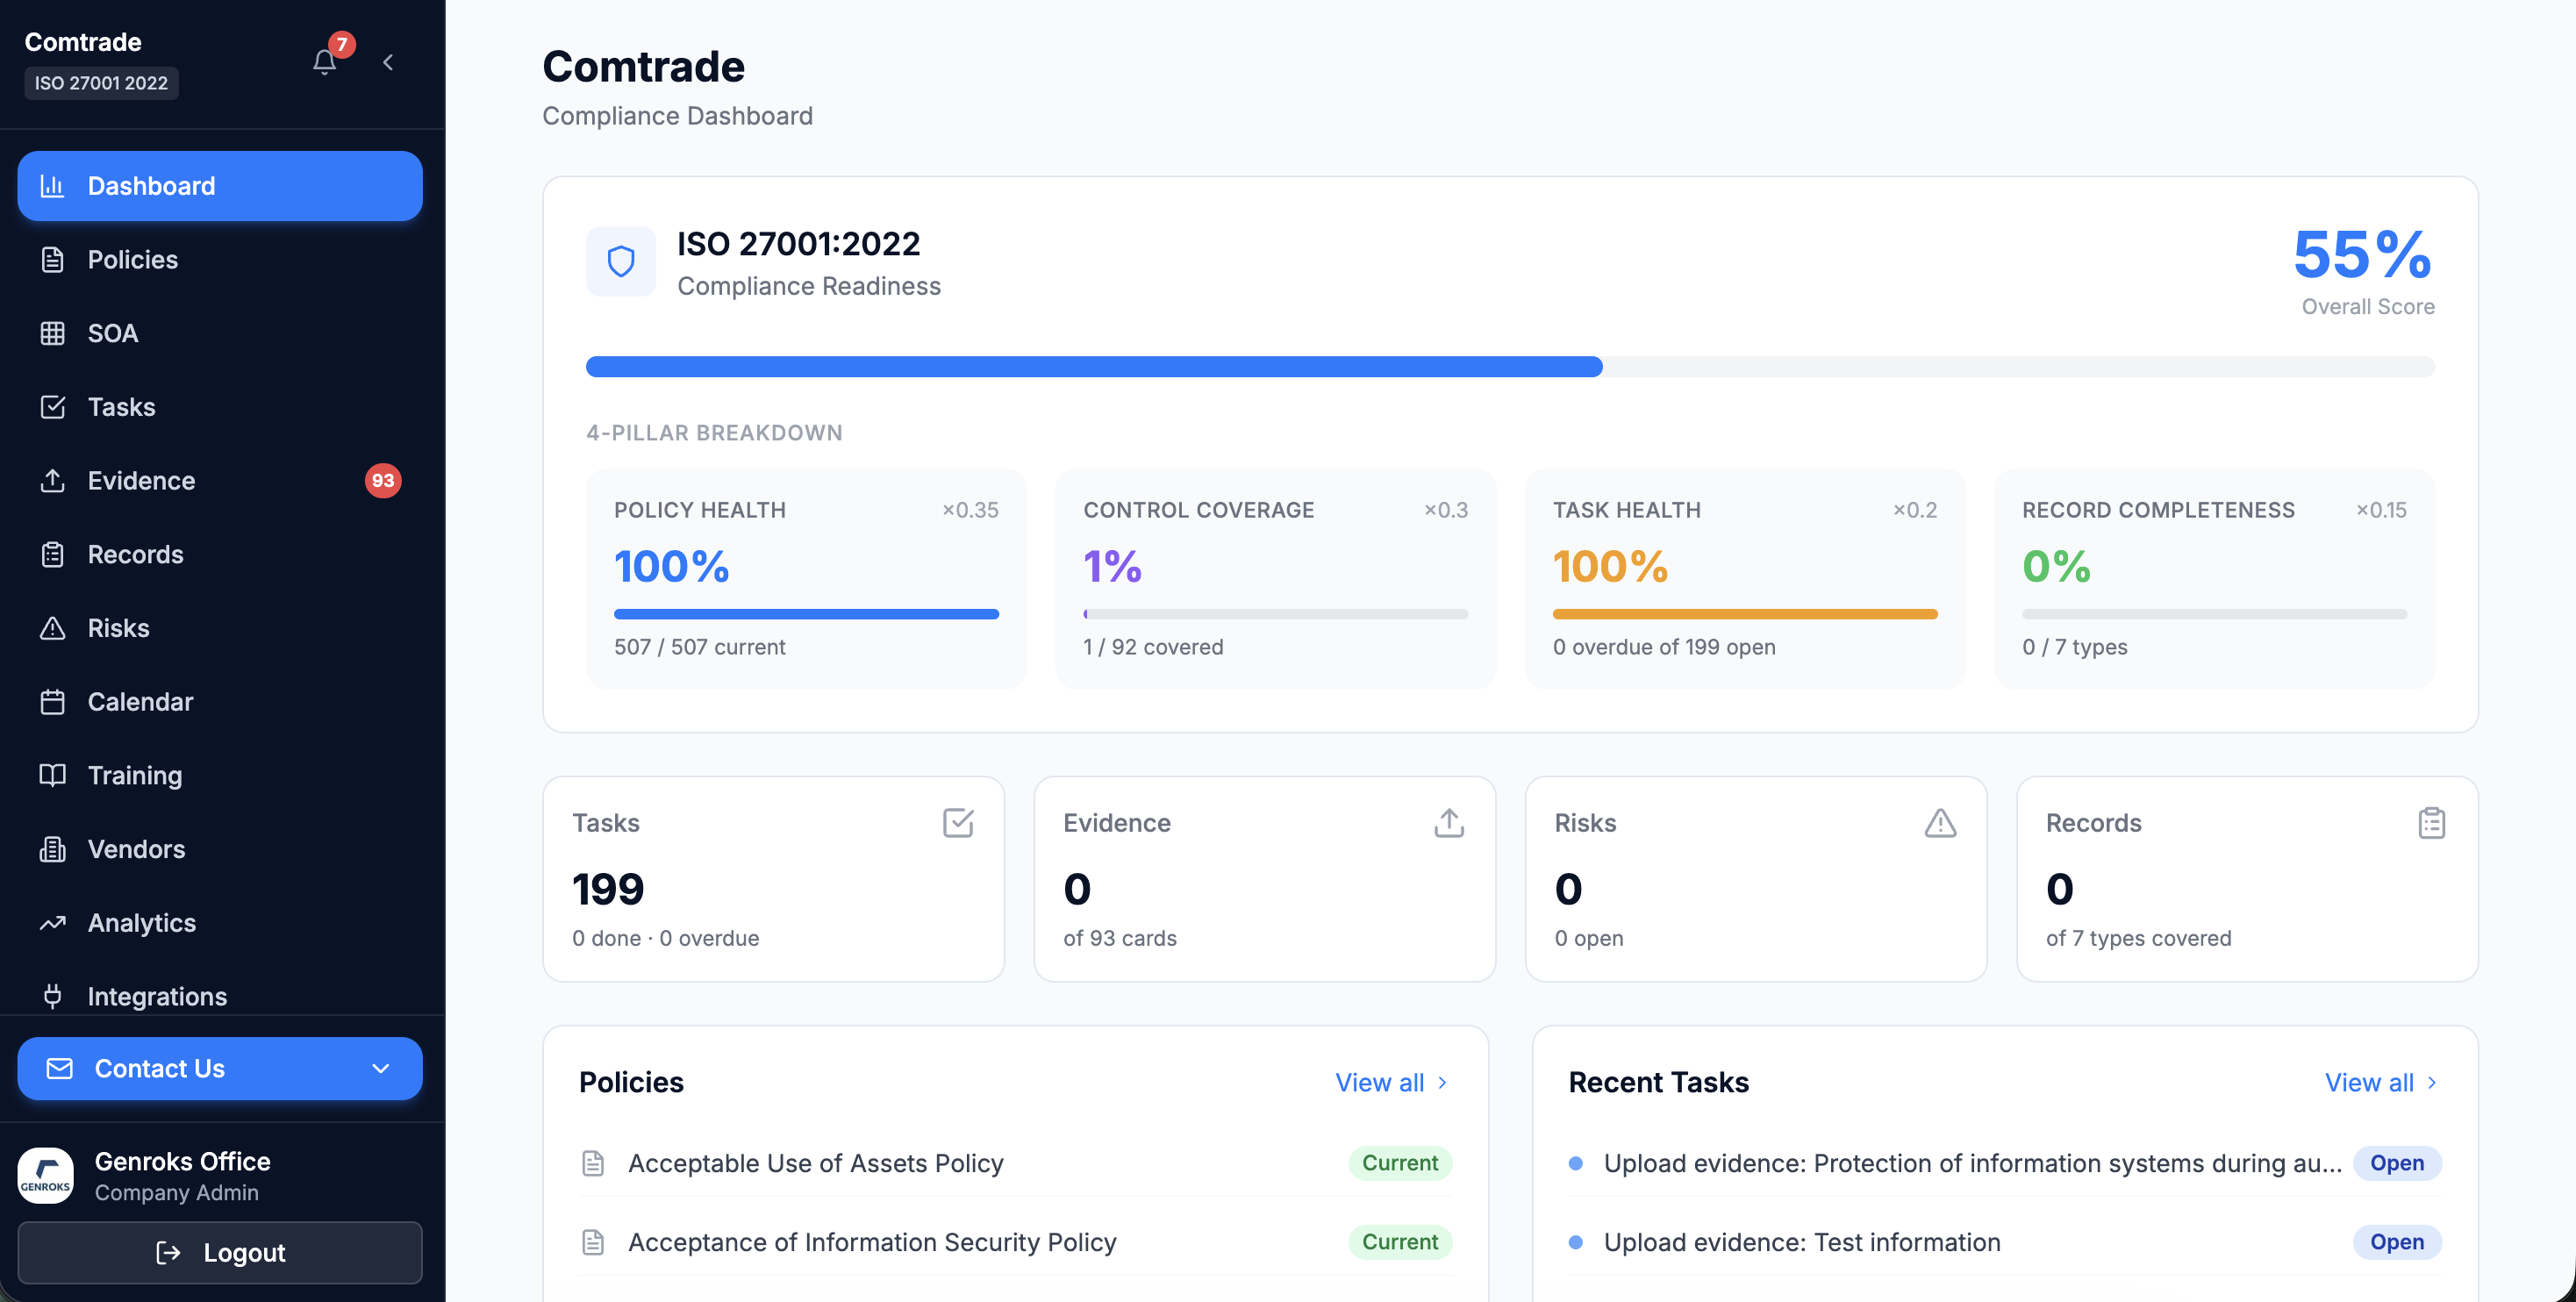The height and width of the screenshot is (1302, 2576).
Task: Click the Task Health orange progress bar
Action: point(1745,614)
